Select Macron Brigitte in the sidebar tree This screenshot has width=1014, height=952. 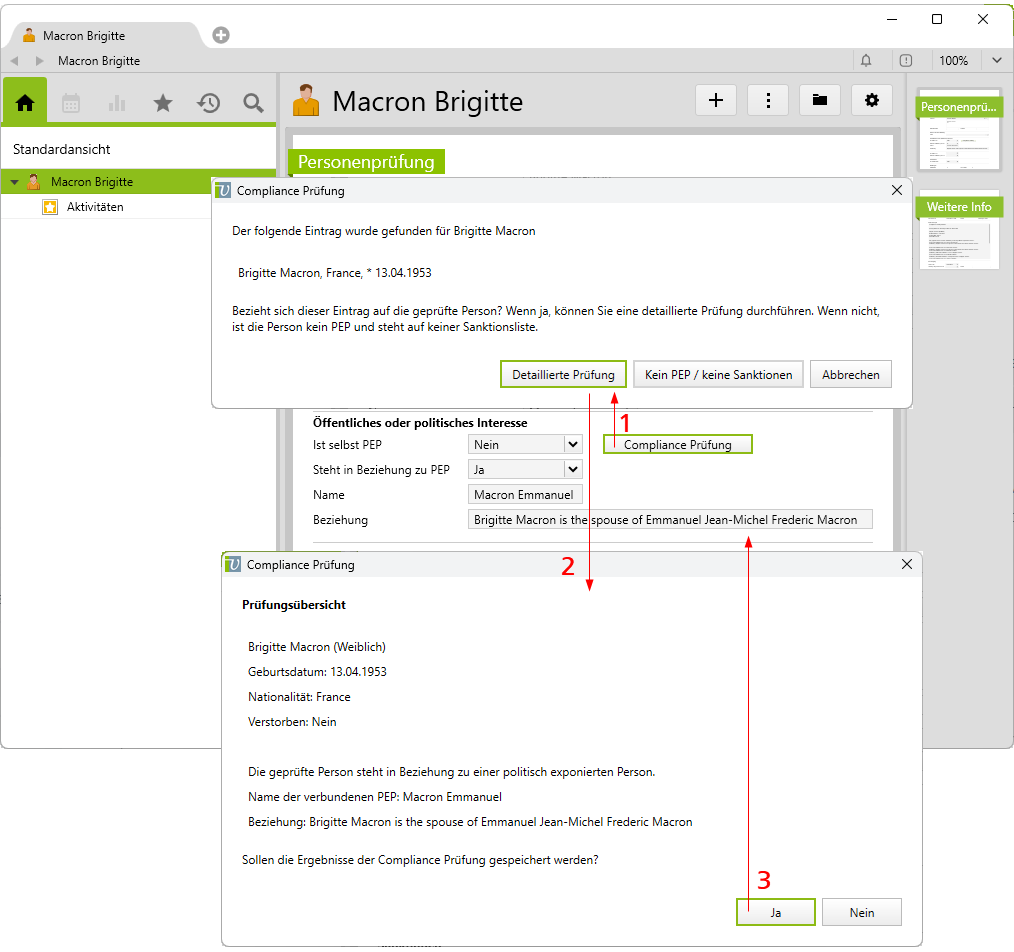[x=92, y=182]
